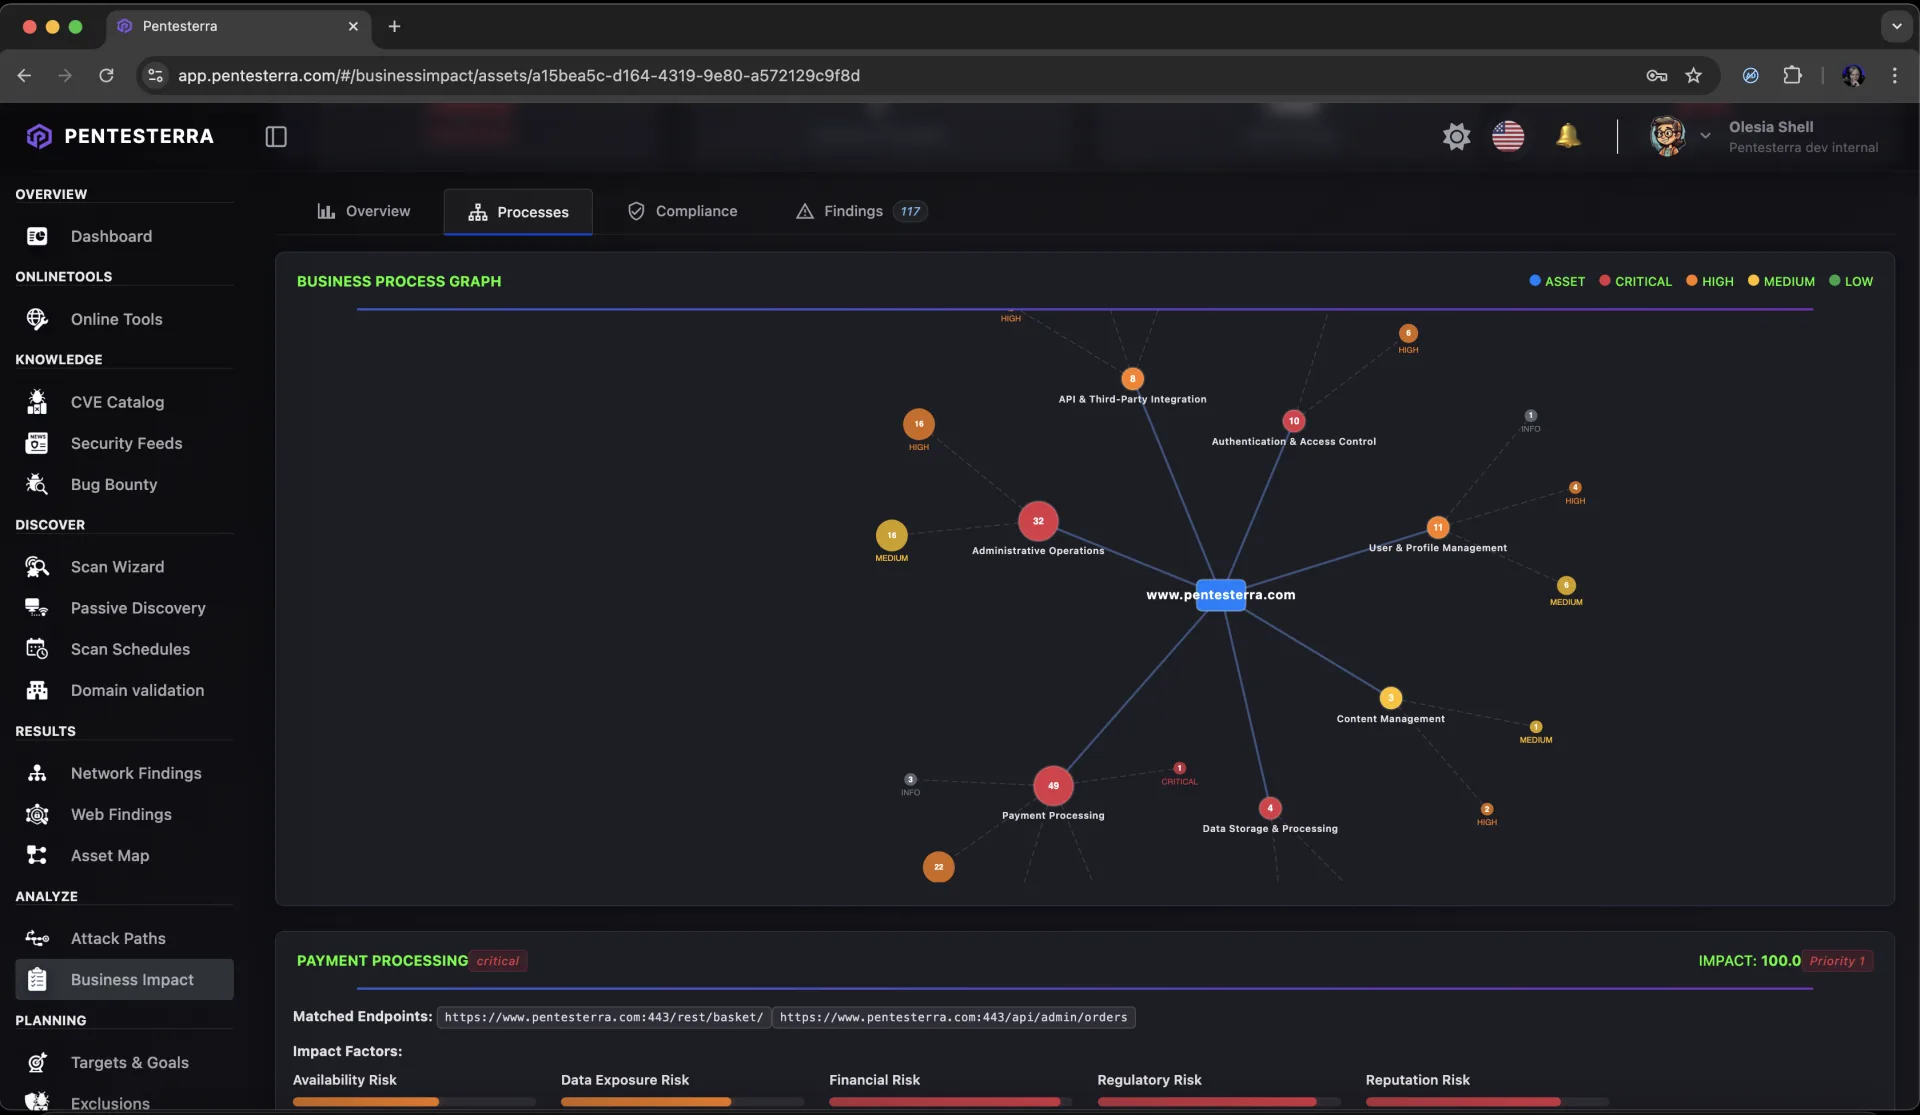Collapse the sidebar with the panel icon
The height and width of the screenshot is (1115, 1920).
click(x=276, y=136)
